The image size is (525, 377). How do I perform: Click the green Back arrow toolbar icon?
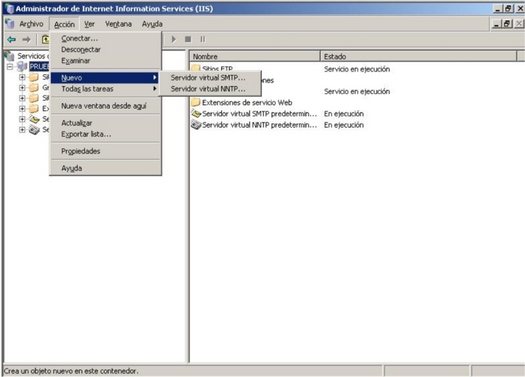click(12, 40)
